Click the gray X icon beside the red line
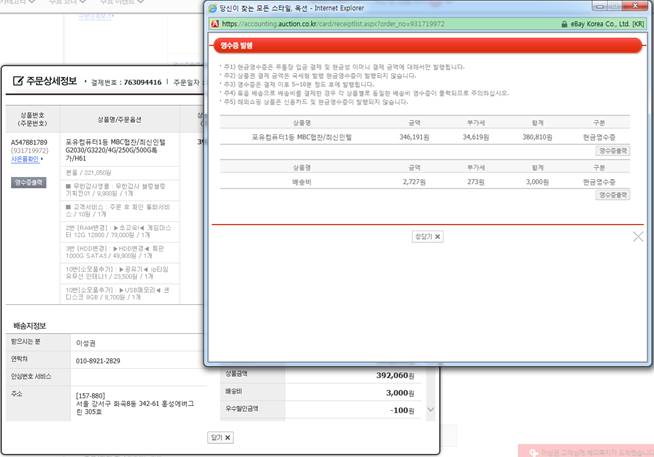Image resolution: width=654 pixels, height=457 pixels. click(x=638, y=237)
